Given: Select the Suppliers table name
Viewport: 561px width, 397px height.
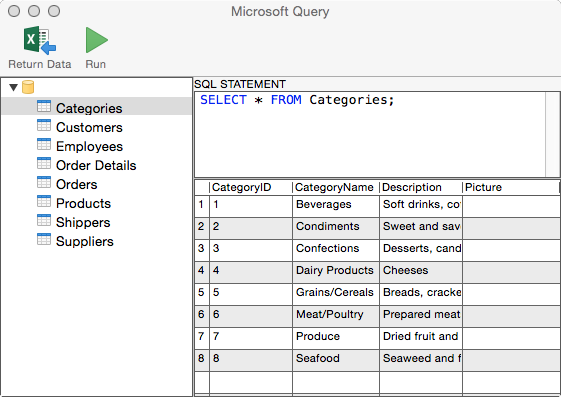Looking at the screenshot, I should [85, 241].
